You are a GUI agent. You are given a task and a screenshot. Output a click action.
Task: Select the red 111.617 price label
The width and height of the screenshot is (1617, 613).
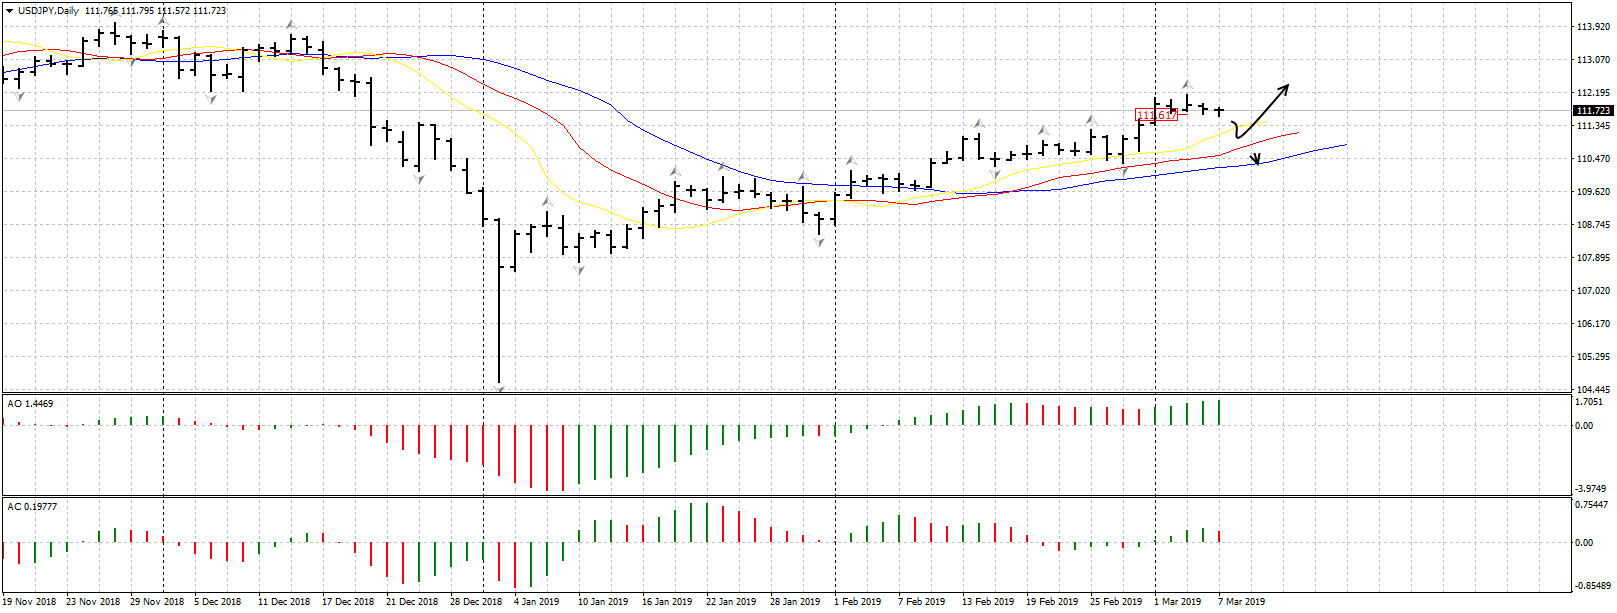coord(1156,116)
